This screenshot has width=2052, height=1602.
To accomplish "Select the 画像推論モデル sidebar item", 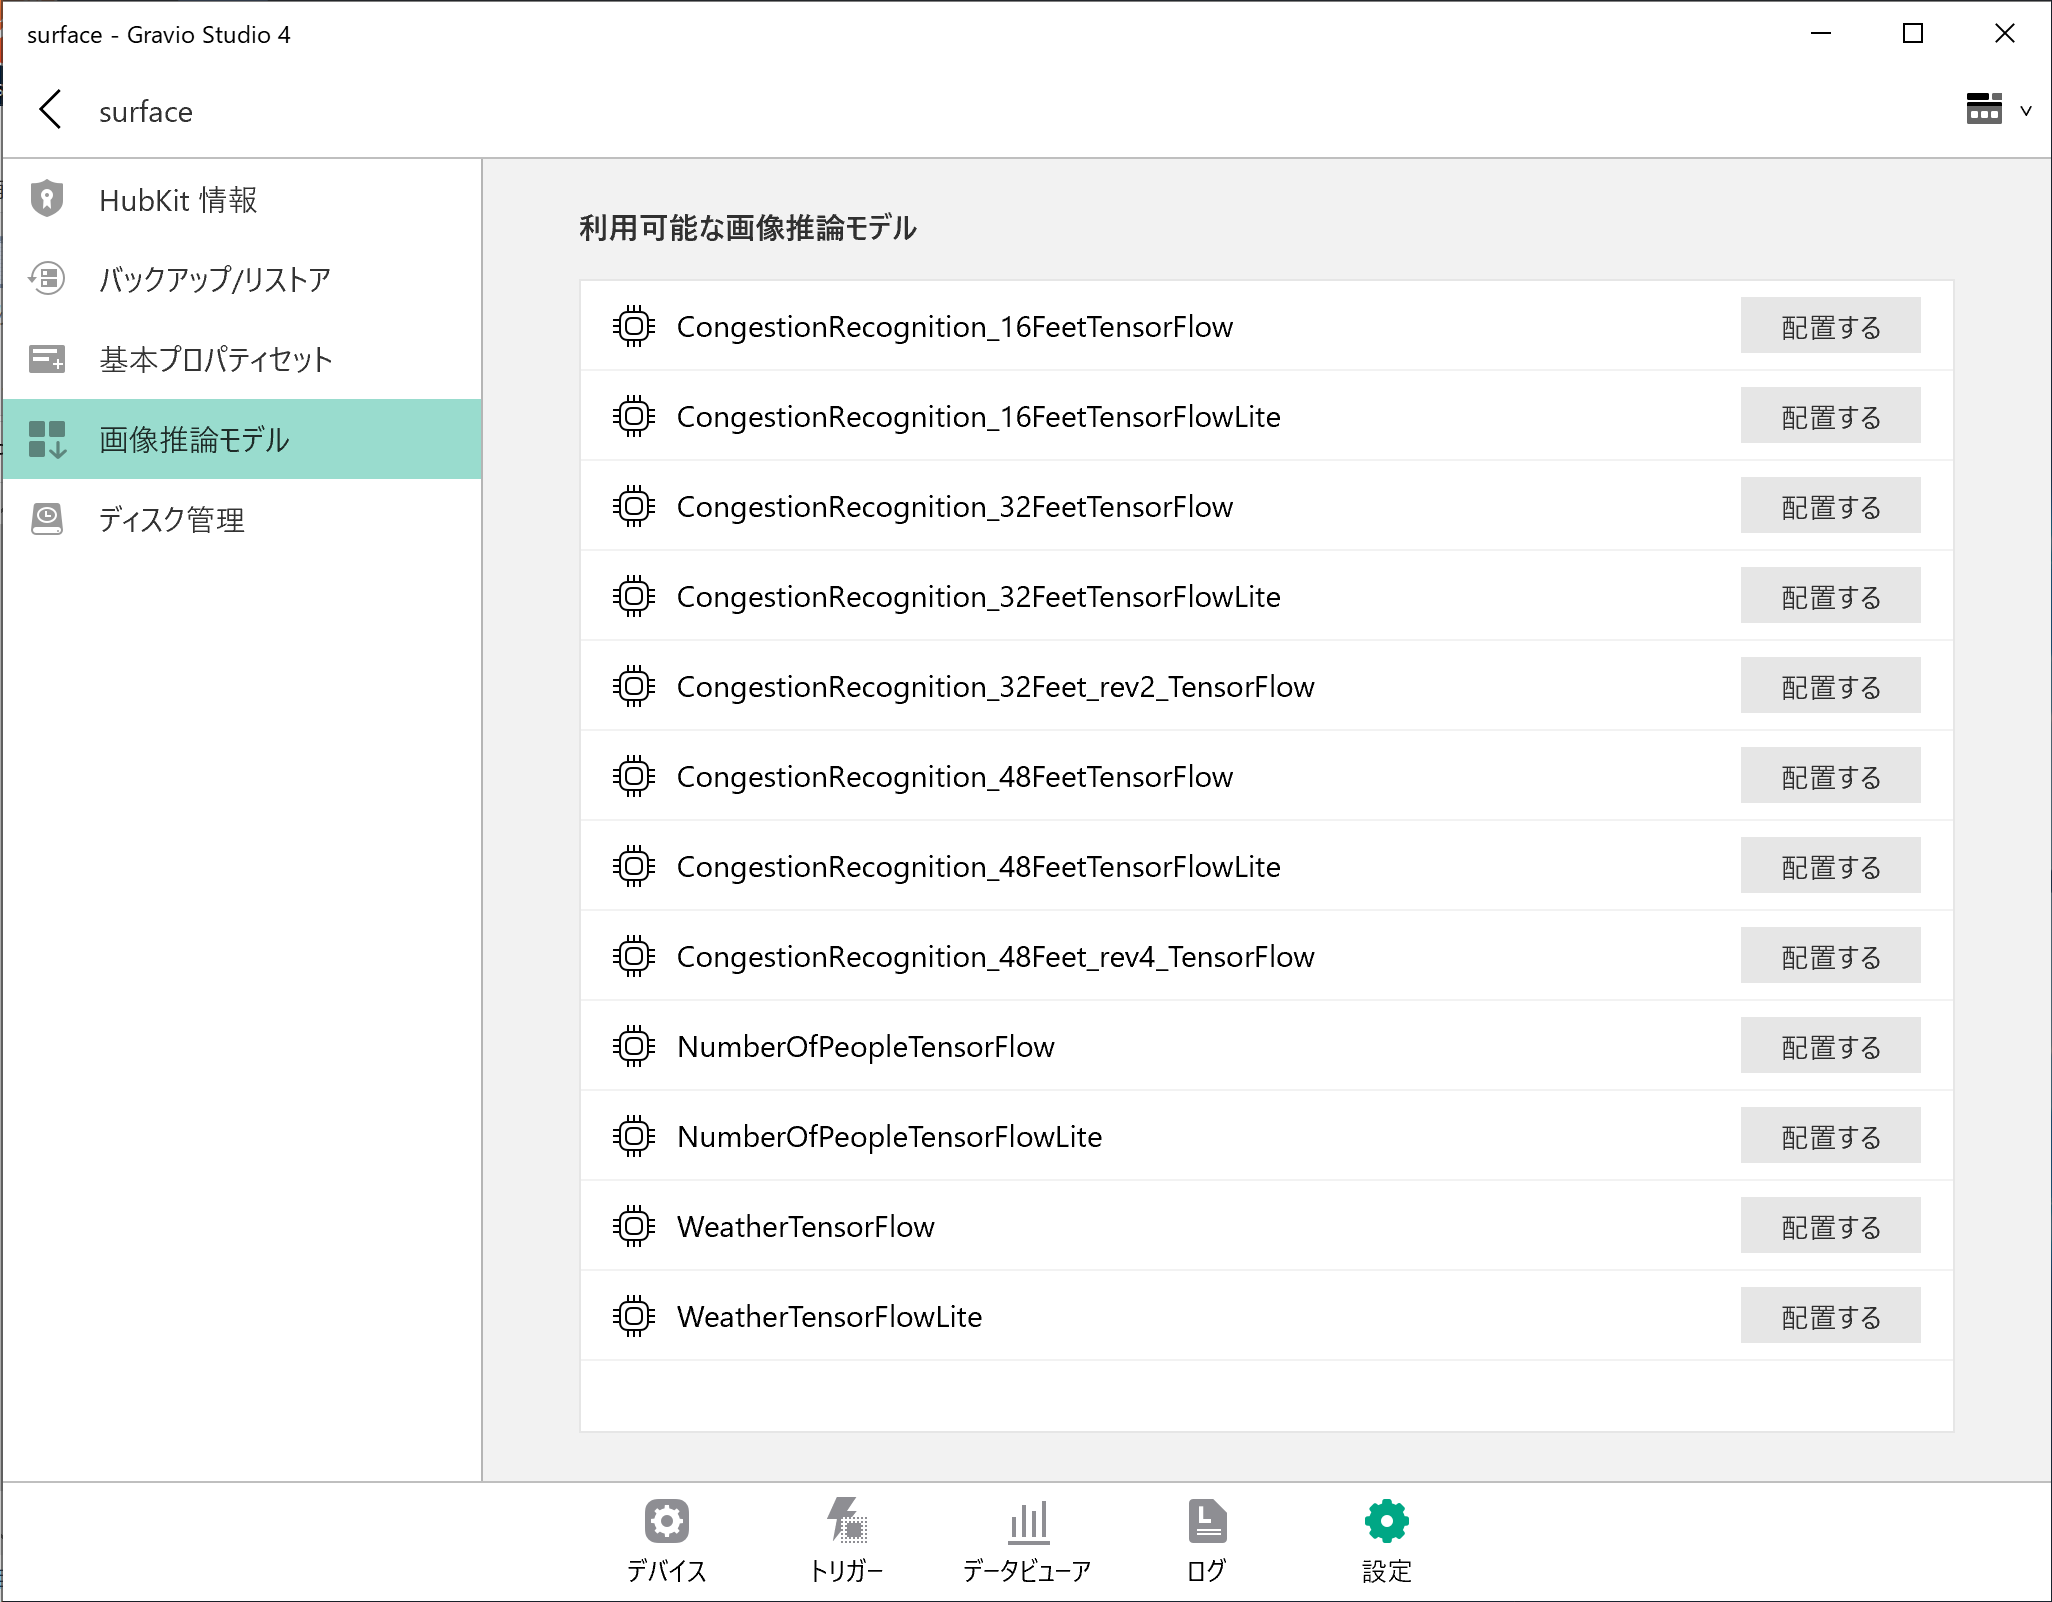I will click(242, 439).
